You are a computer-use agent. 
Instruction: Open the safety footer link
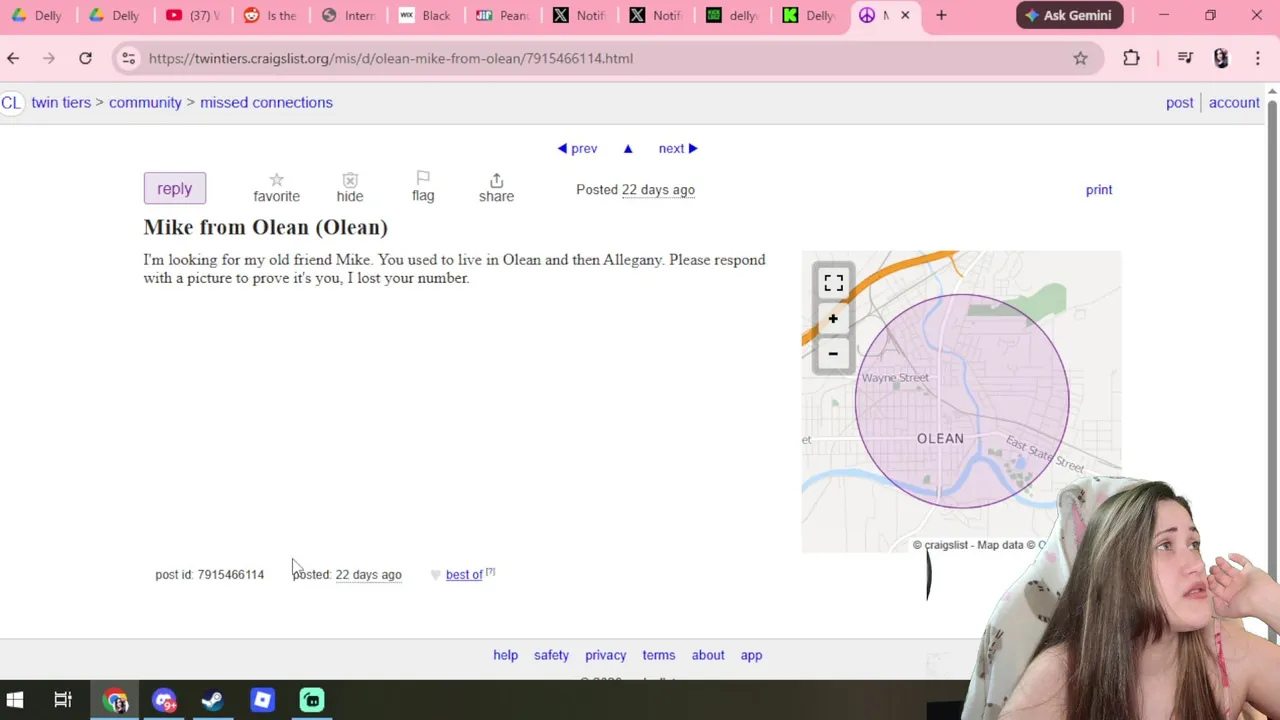coord(551,655)
